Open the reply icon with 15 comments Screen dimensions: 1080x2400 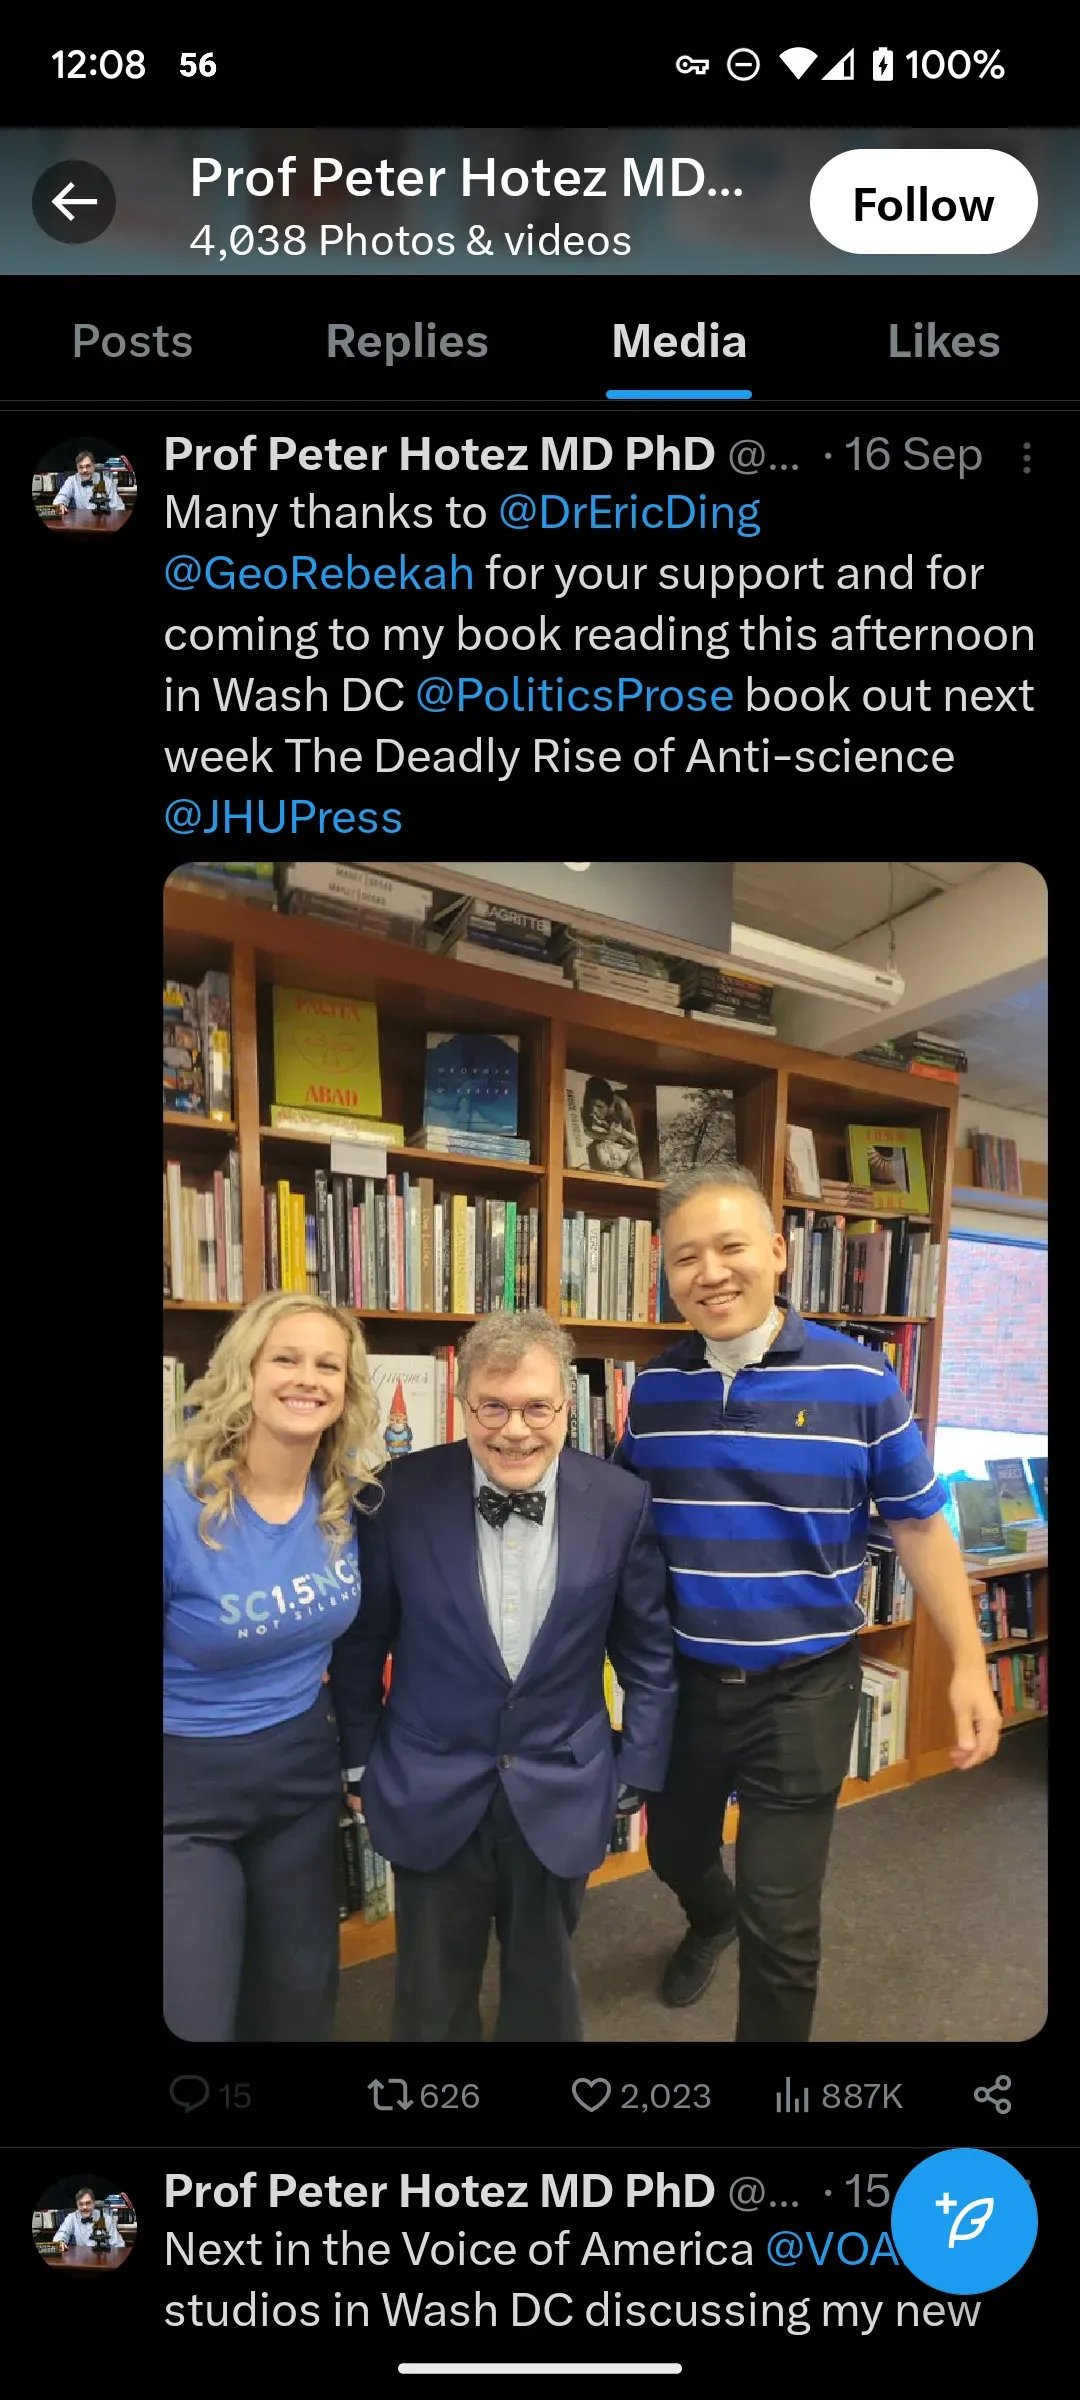pos(190,2094)
